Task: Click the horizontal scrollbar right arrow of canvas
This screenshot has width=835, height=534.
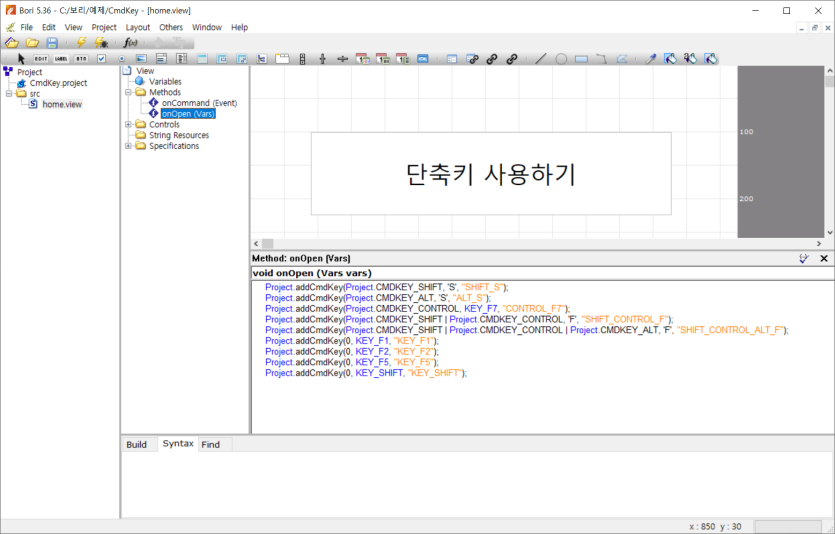Action: click(819, 243)
